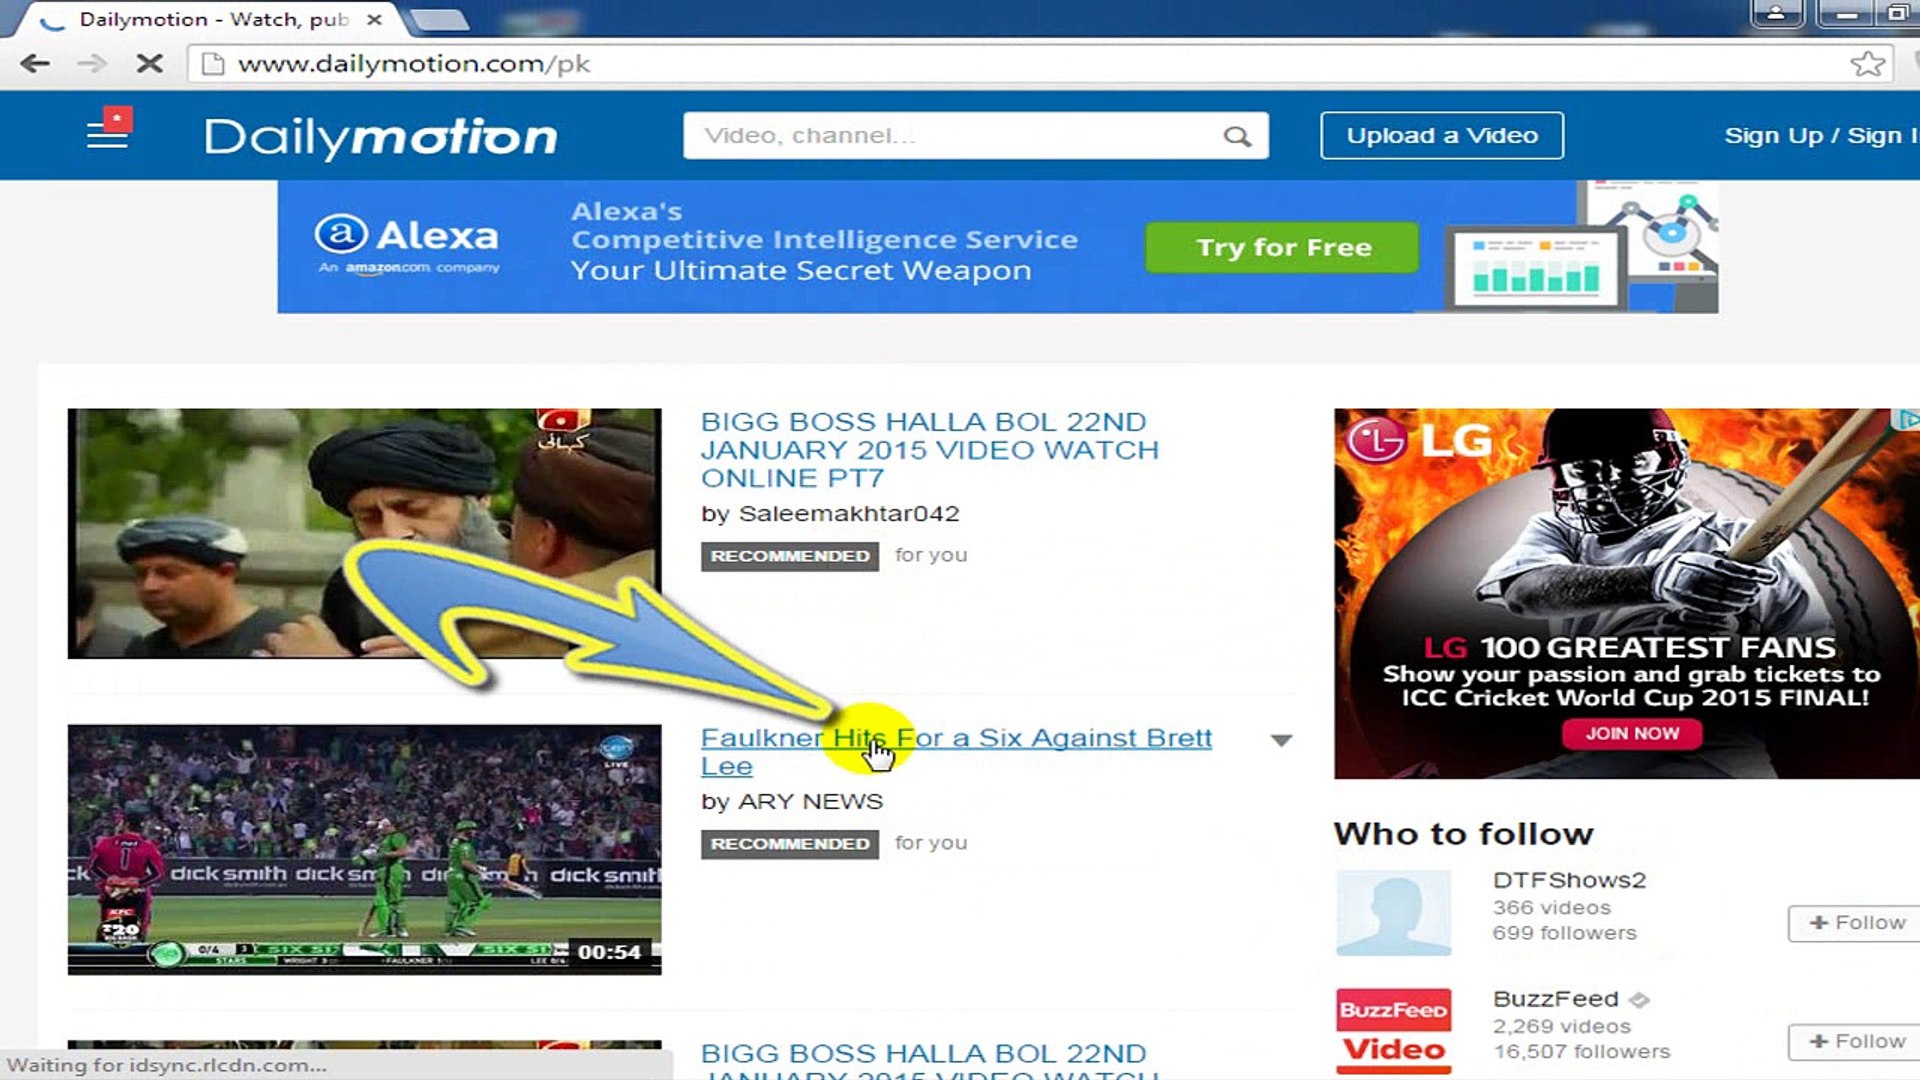
Task: Click the browser back arrow
Action: click(x=35, y=64)
